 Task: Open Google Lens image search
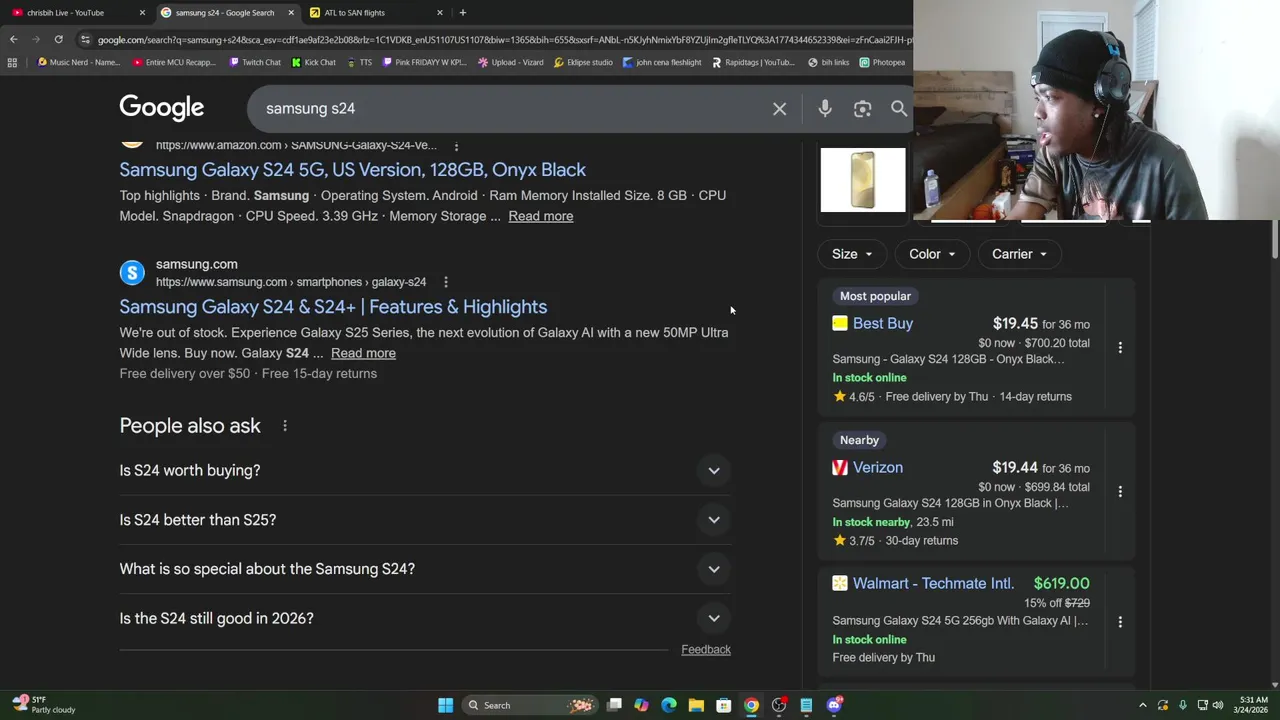(862, 108)
